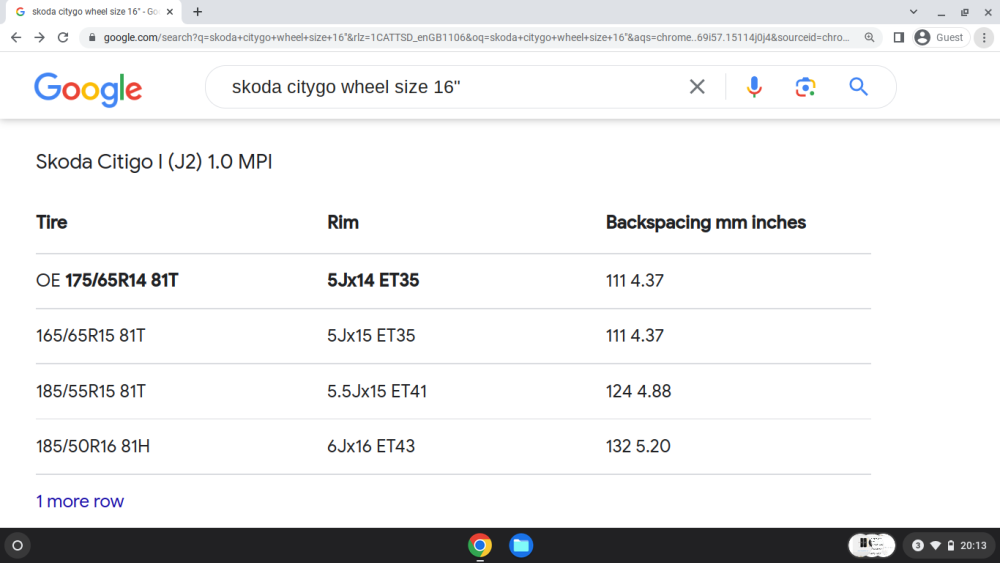Screen dimensions: 1000x563
Task: Open zoom magnifier in address bar
Action: (x=869, y=38)
